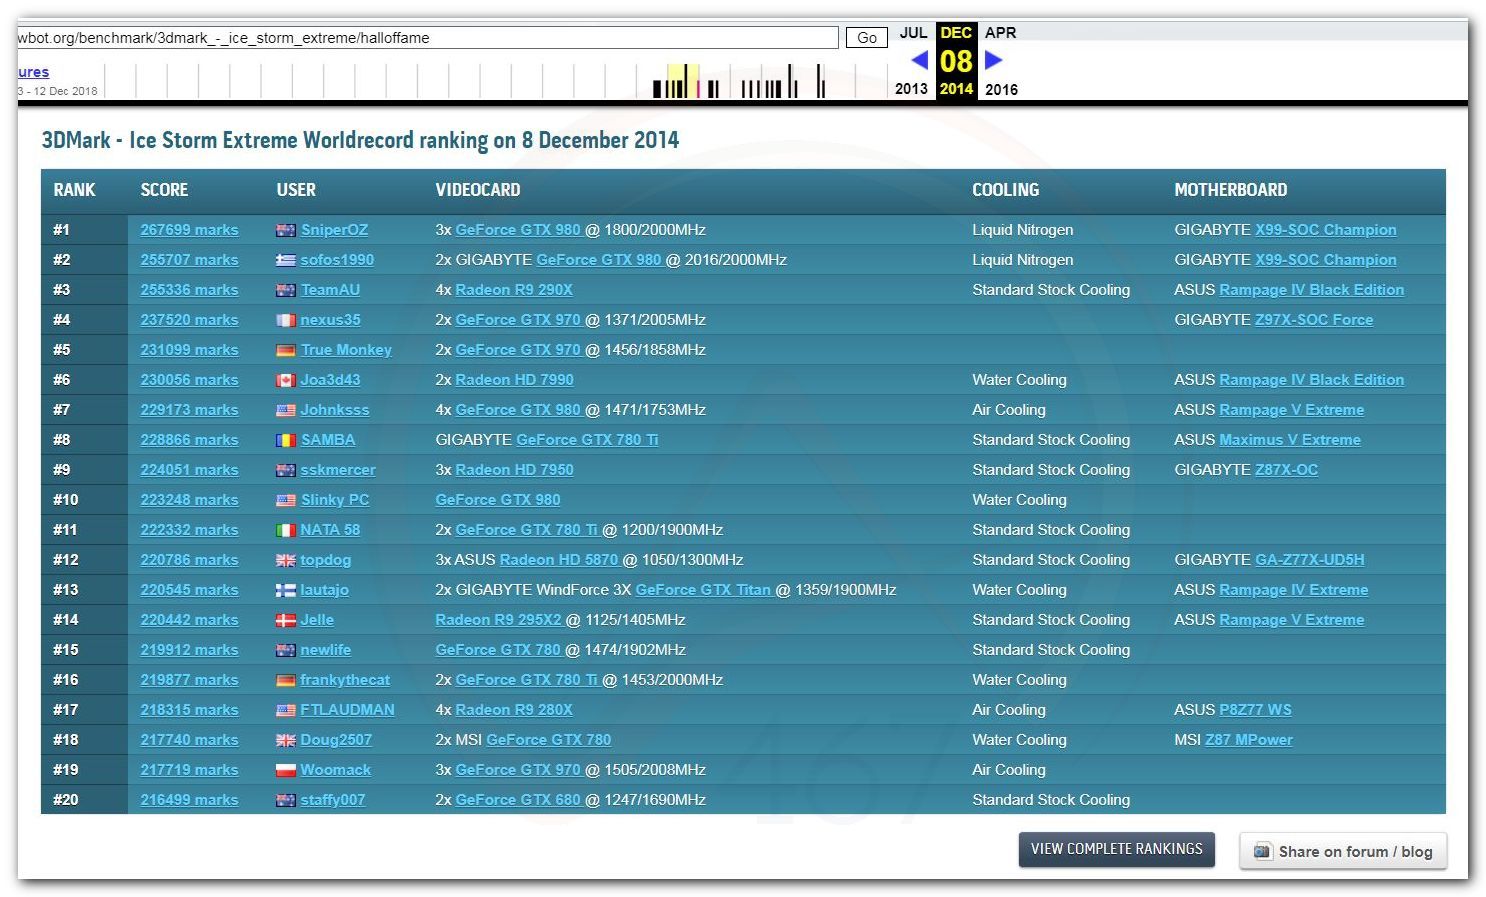Click the UK flag beside topdog
This screenshot has height=897, width=1486.
tap(286, 560)
